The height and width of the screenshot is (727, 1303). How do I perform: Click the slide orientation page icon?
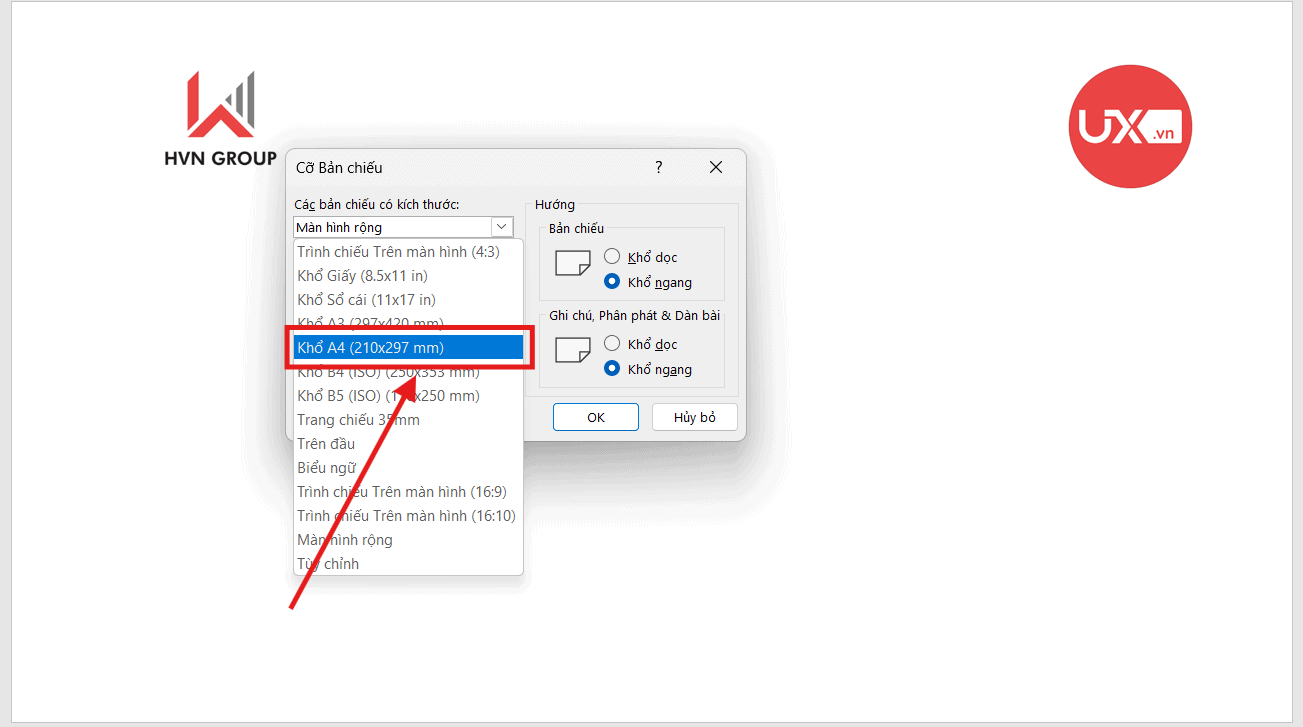pyautogui.click(x=572, y=263)
